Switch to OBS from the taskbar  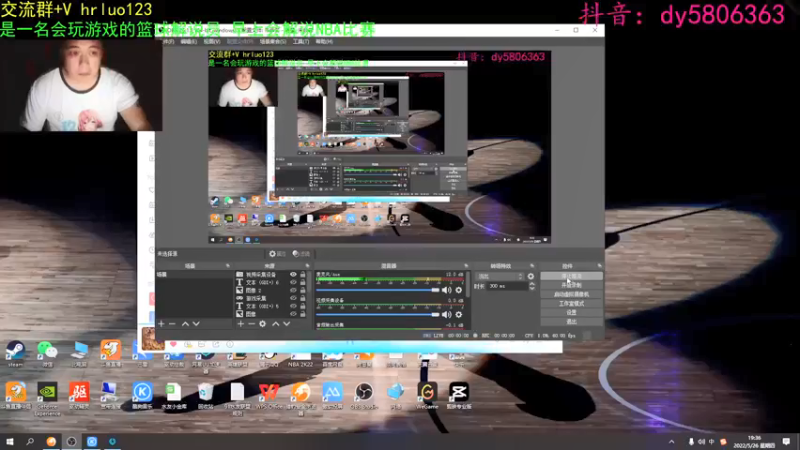point(71,441)
